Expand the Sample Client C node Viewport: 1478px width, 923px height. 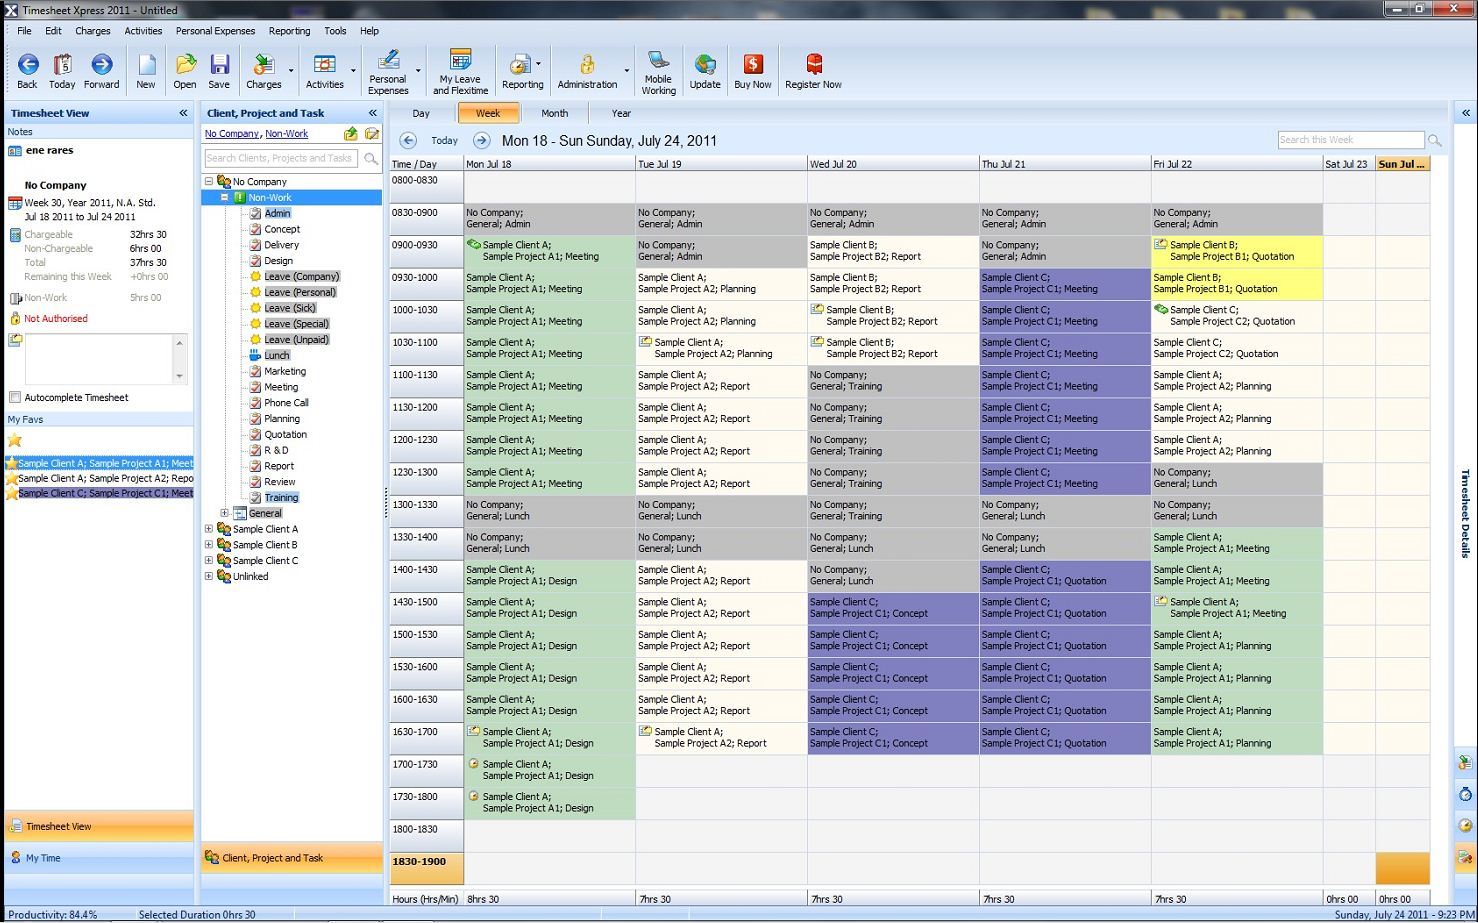tap(209, 561)
